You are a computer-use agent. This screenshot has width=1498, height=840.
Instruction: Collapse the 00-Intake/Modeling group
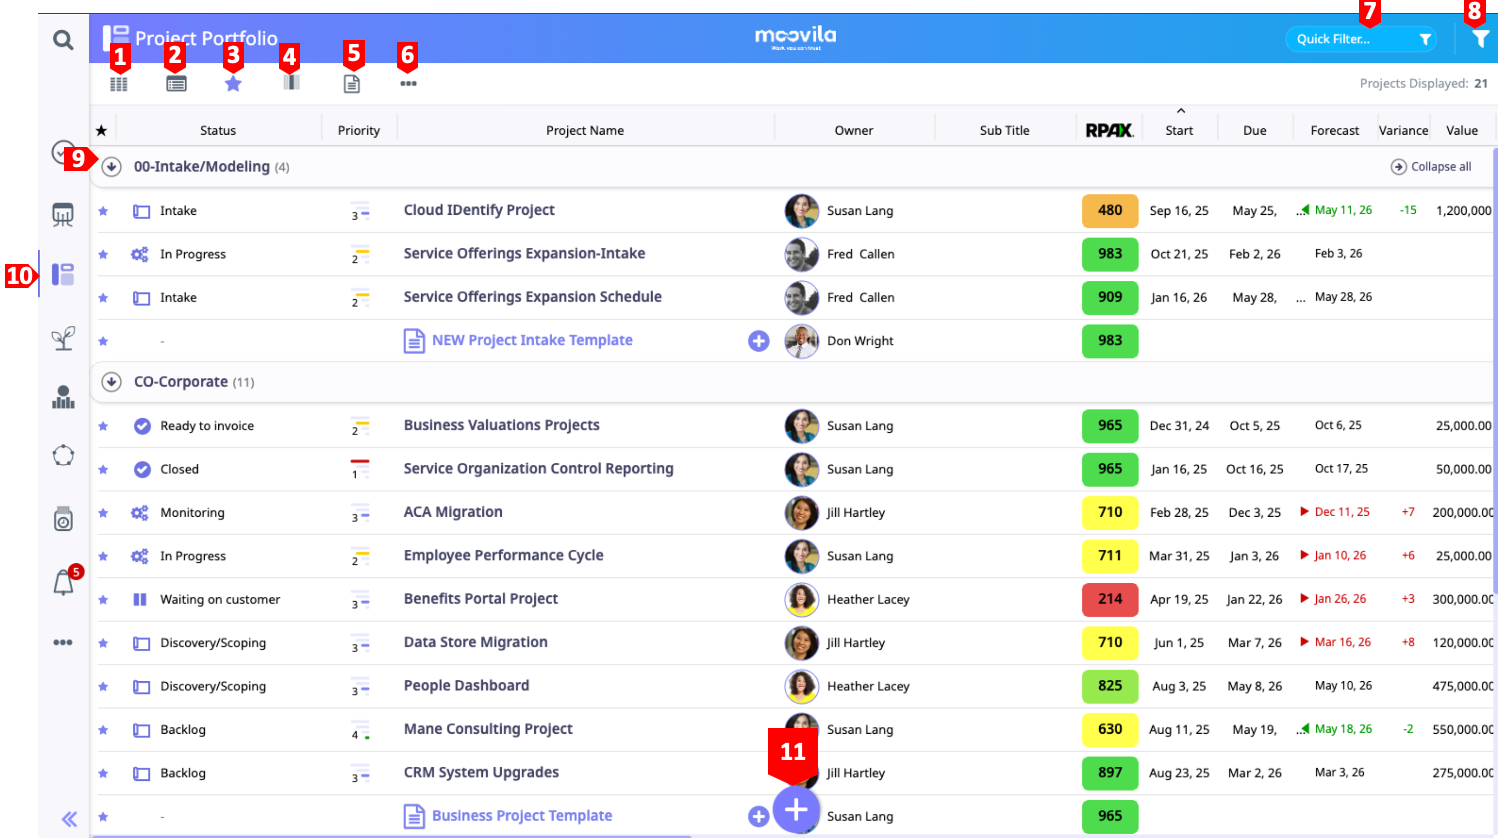point(112,167)
